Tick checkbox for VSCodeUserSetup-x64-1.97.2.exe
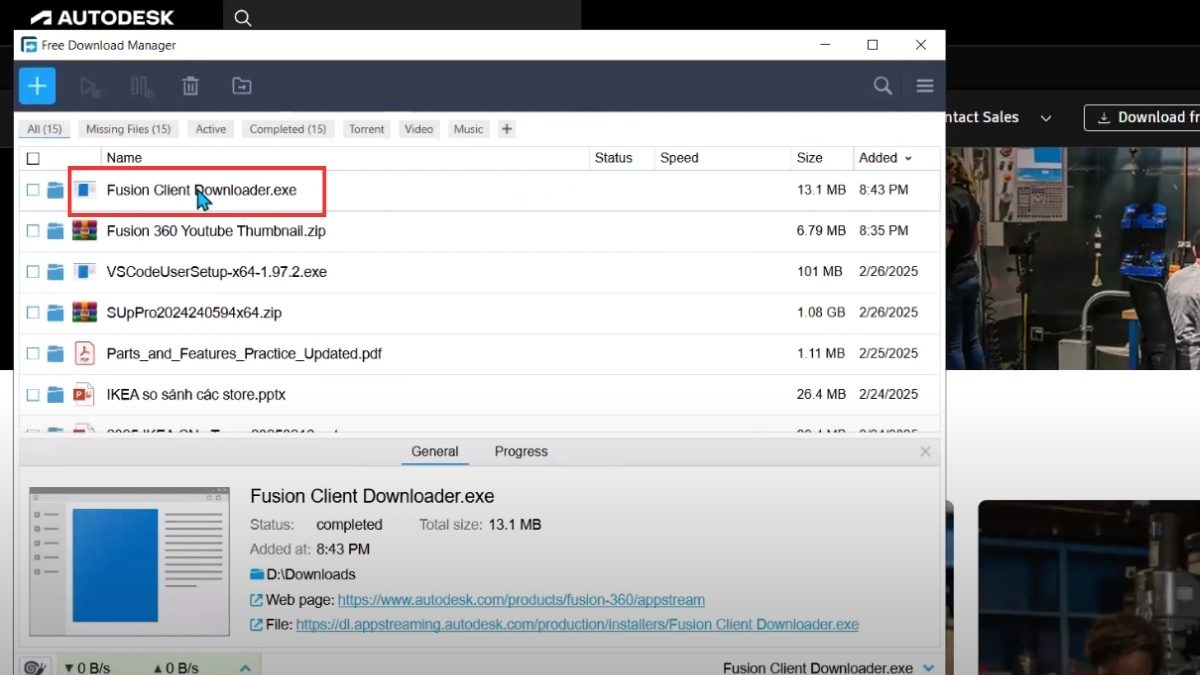This screenshot has height=675, width=1200. point(33,272)
